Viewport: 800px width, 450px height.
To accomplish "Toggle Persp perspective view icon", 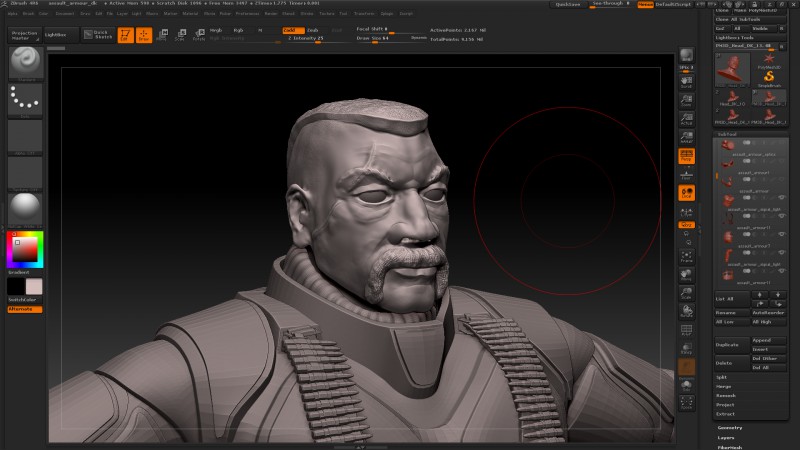I will tap(687, 157).
